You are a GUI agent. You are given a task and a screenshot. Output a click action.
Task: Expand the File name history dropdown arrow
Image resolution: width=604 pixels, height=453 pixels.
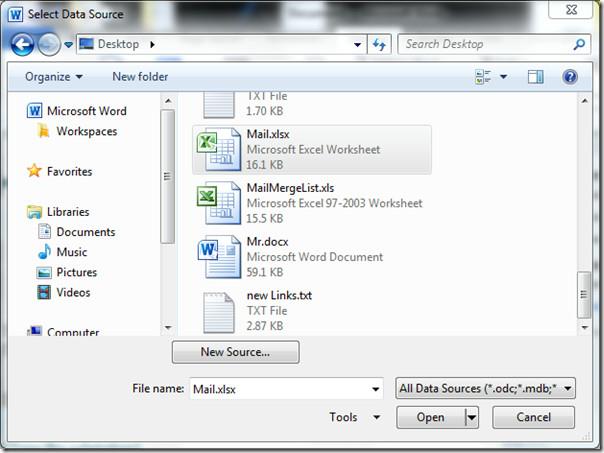click(375, 389)
